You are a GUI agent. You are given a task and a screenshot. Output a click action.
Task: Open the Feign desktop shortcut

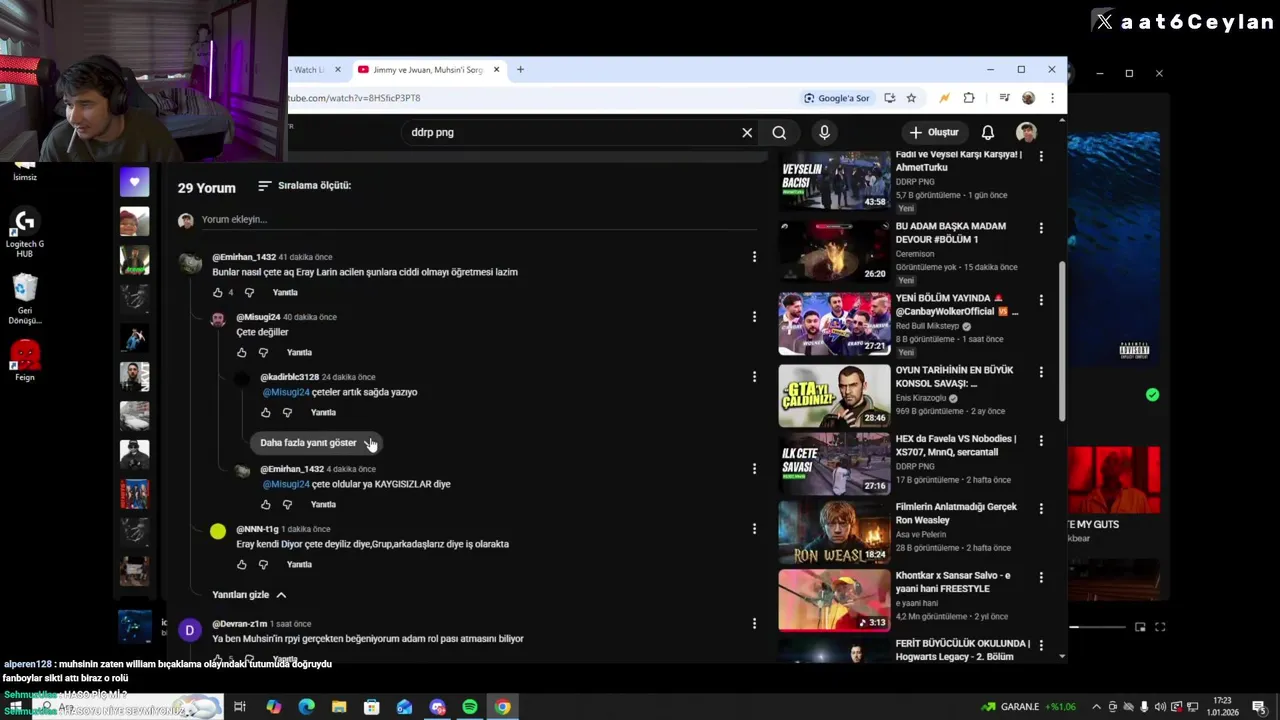25,361
